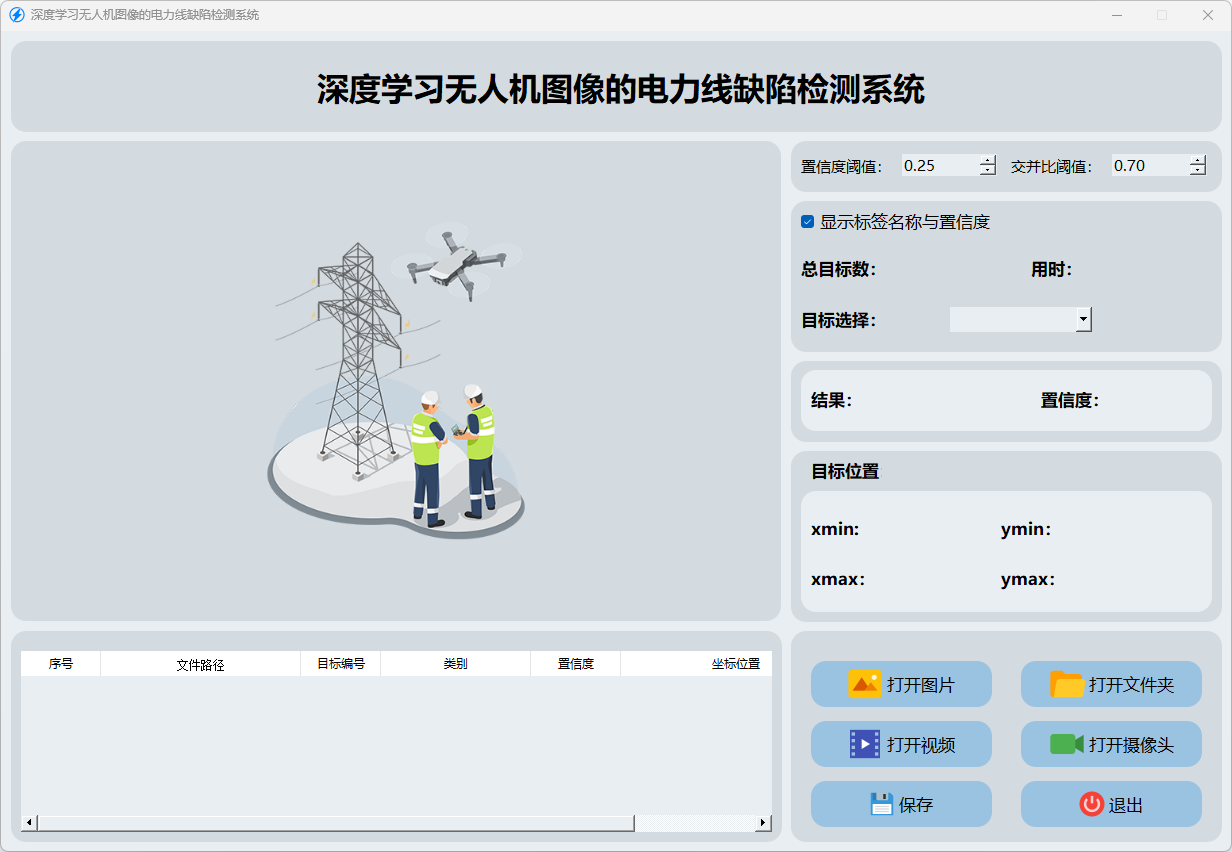Click the 置信度 column header
Screen dimensions: 1232x852
[575, 664]
